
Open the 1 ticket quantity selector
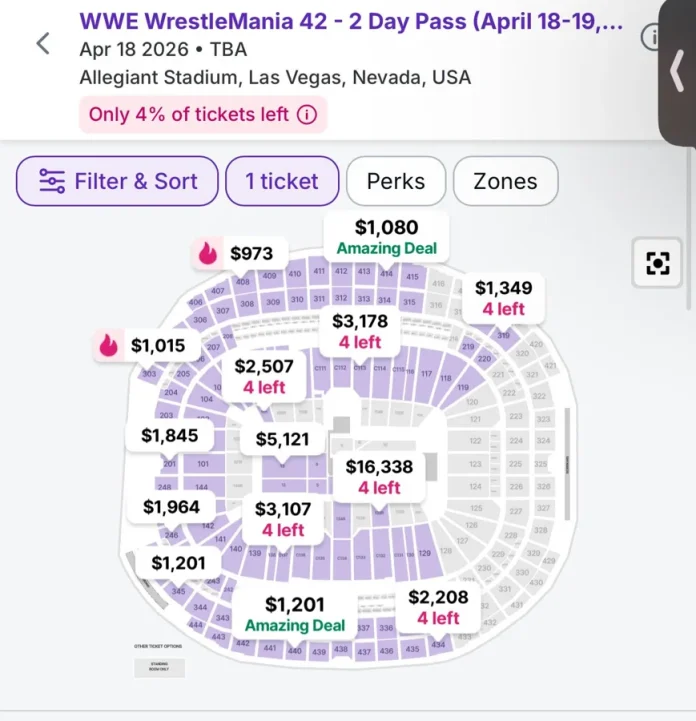pyautogui.click(x=282, y=181)
